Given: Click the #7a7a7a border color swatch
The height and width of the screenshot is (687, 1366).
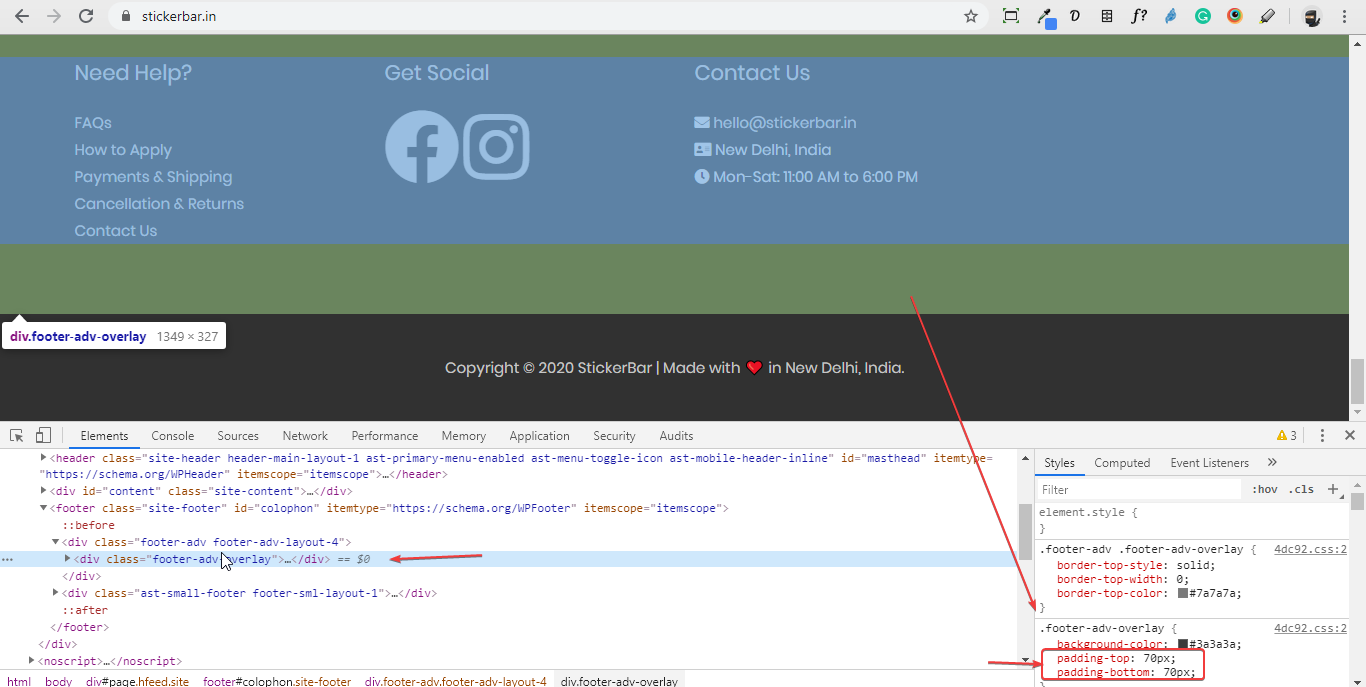Looking at the screenshot, I should pyautogui.click(x=1183, y=593).
